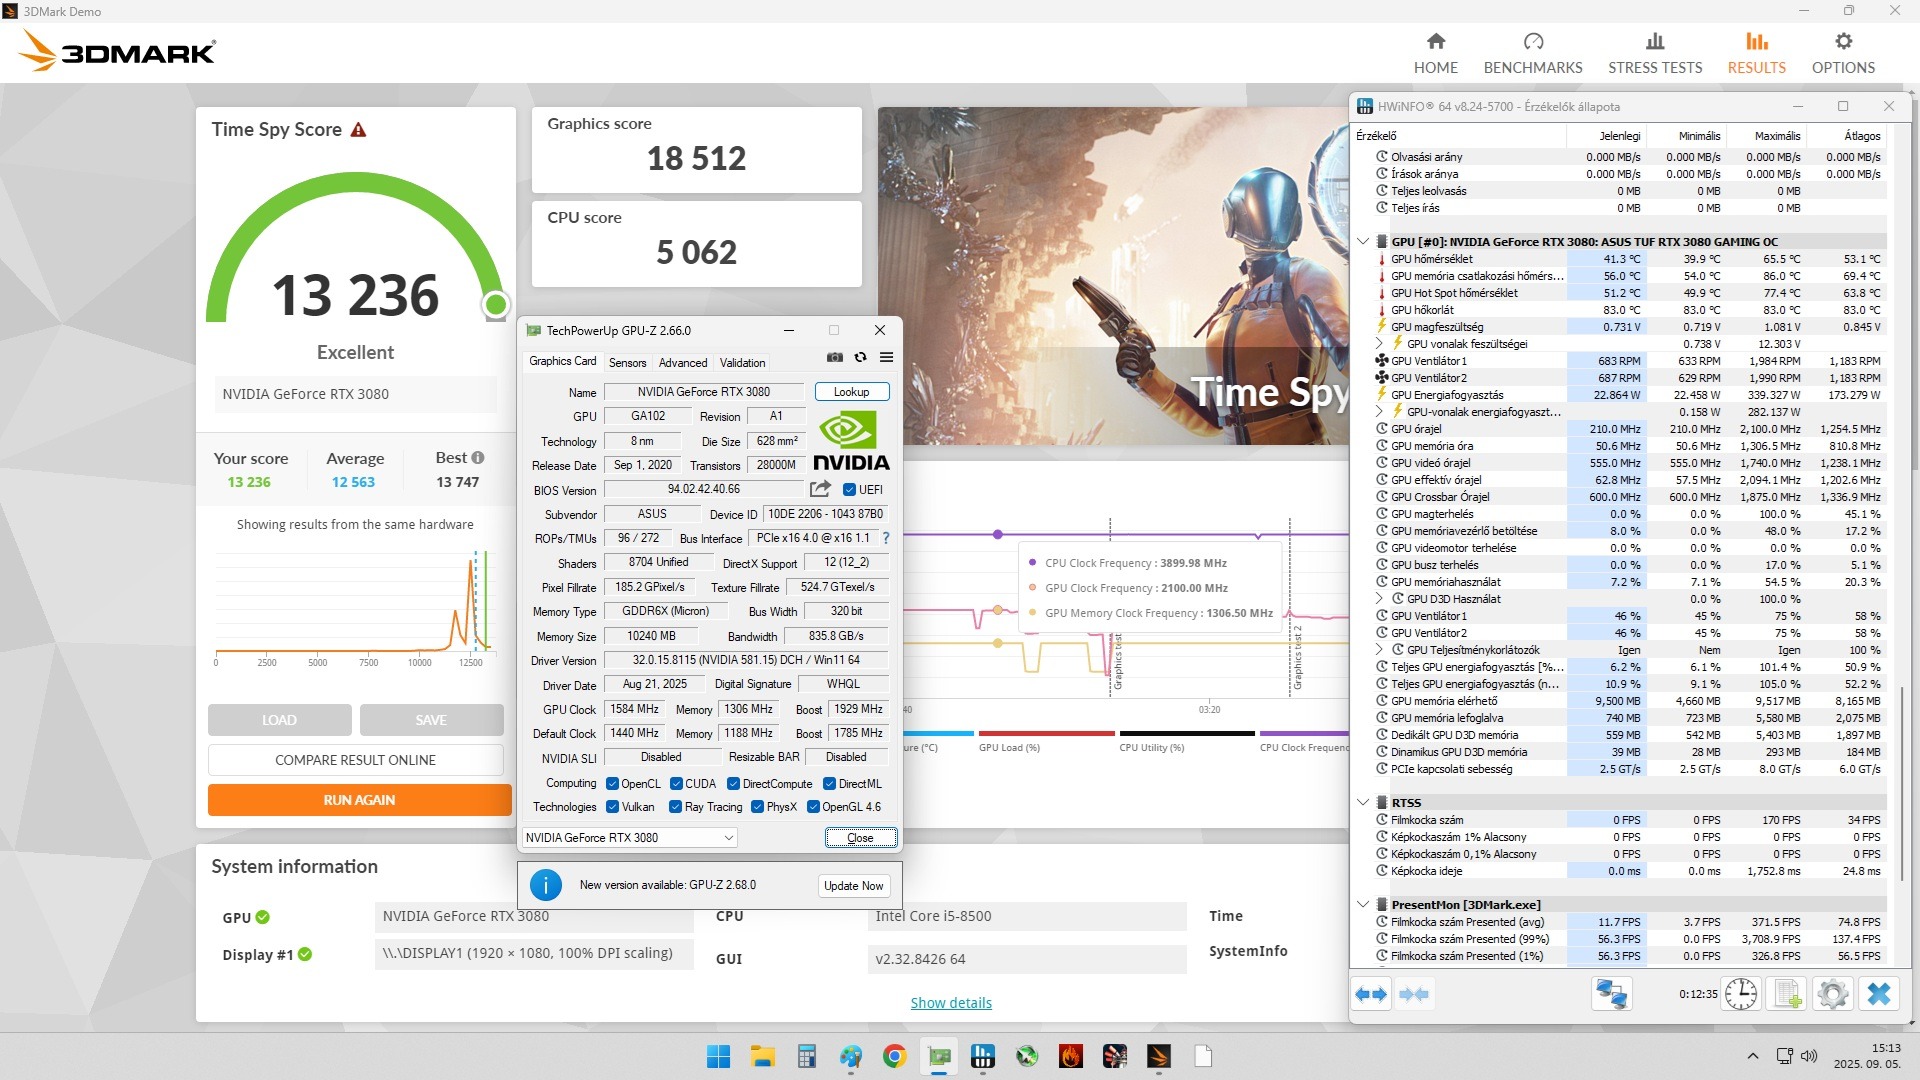Click the Bus Interface question mark
Screen dimensions: 1920x1080
[885, 538]
